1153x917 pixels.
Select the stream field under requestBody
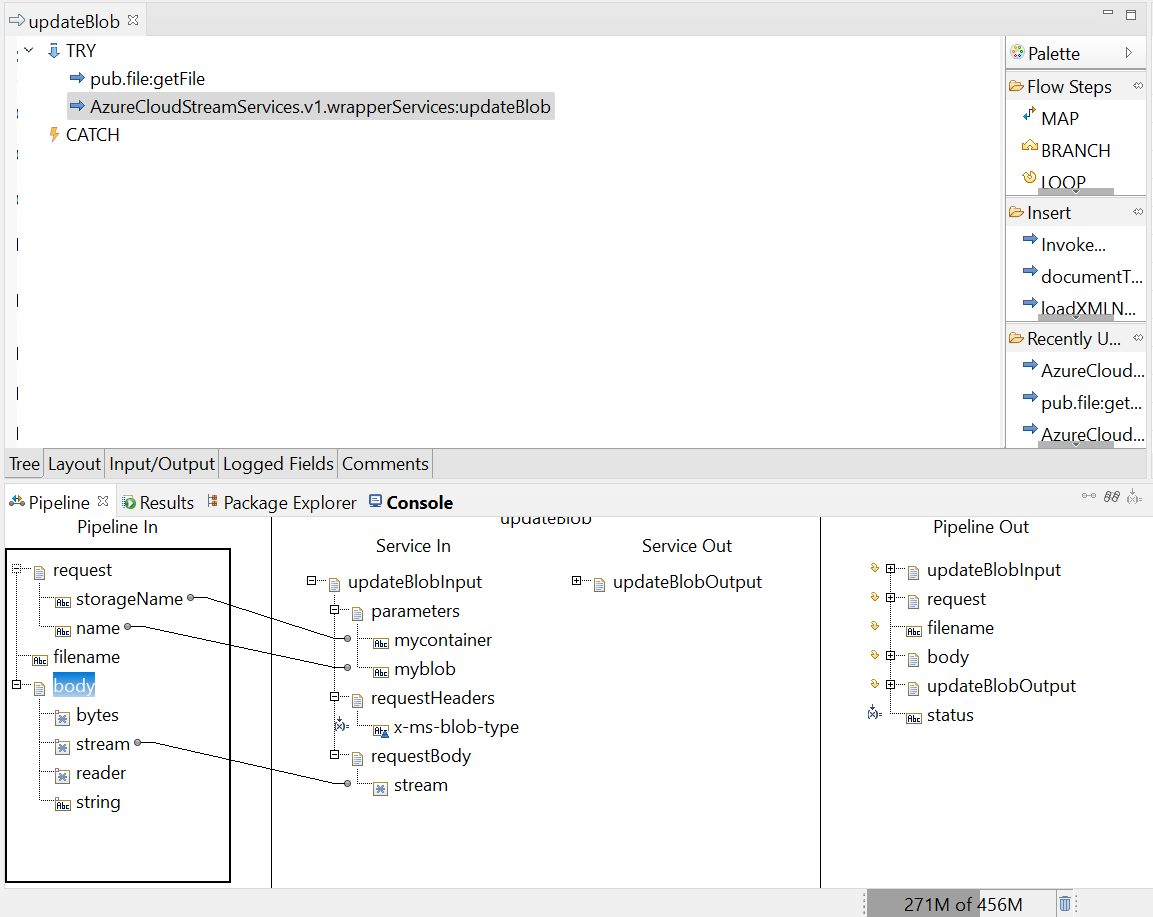(x=421, y=785)
